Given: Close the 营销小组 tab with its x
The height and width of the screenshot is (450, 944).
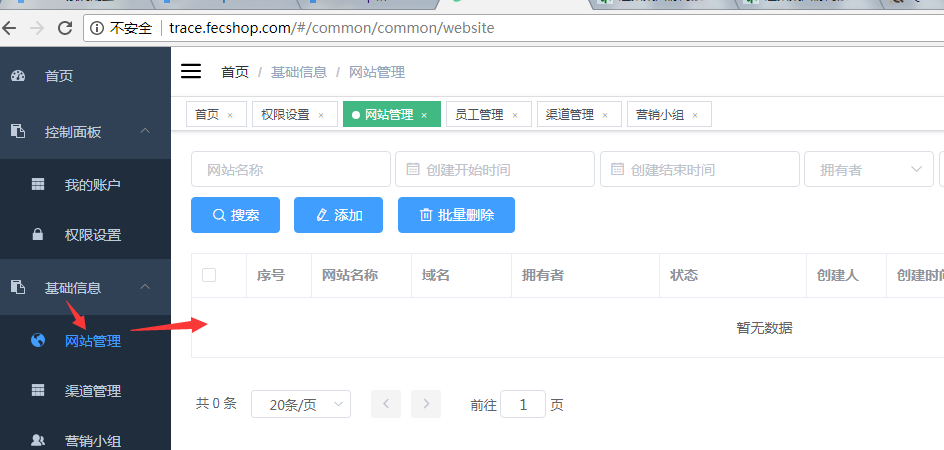Looking at the screenshot, I should (695, 115).
